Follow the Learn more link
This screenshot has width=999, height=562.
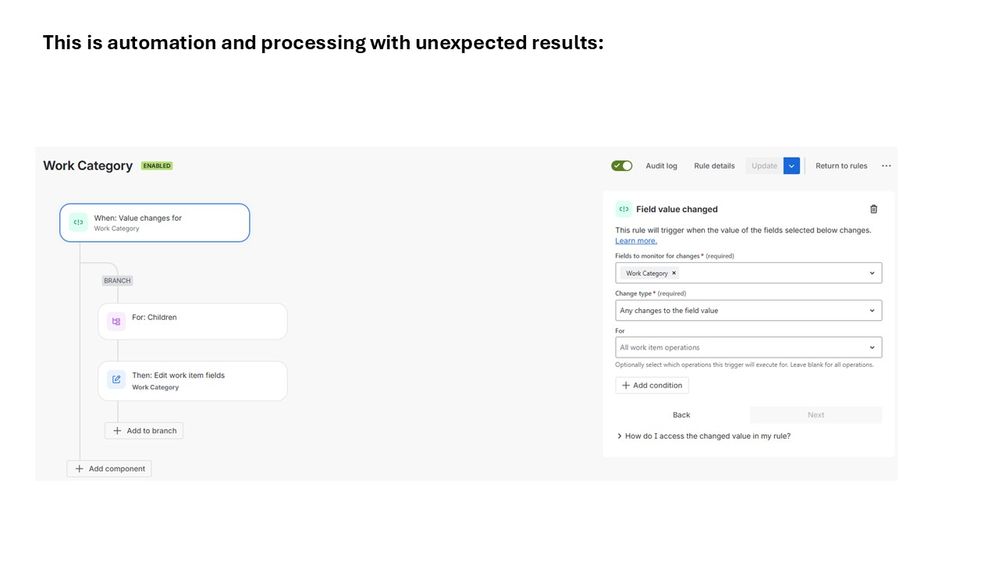pos(636,241)
